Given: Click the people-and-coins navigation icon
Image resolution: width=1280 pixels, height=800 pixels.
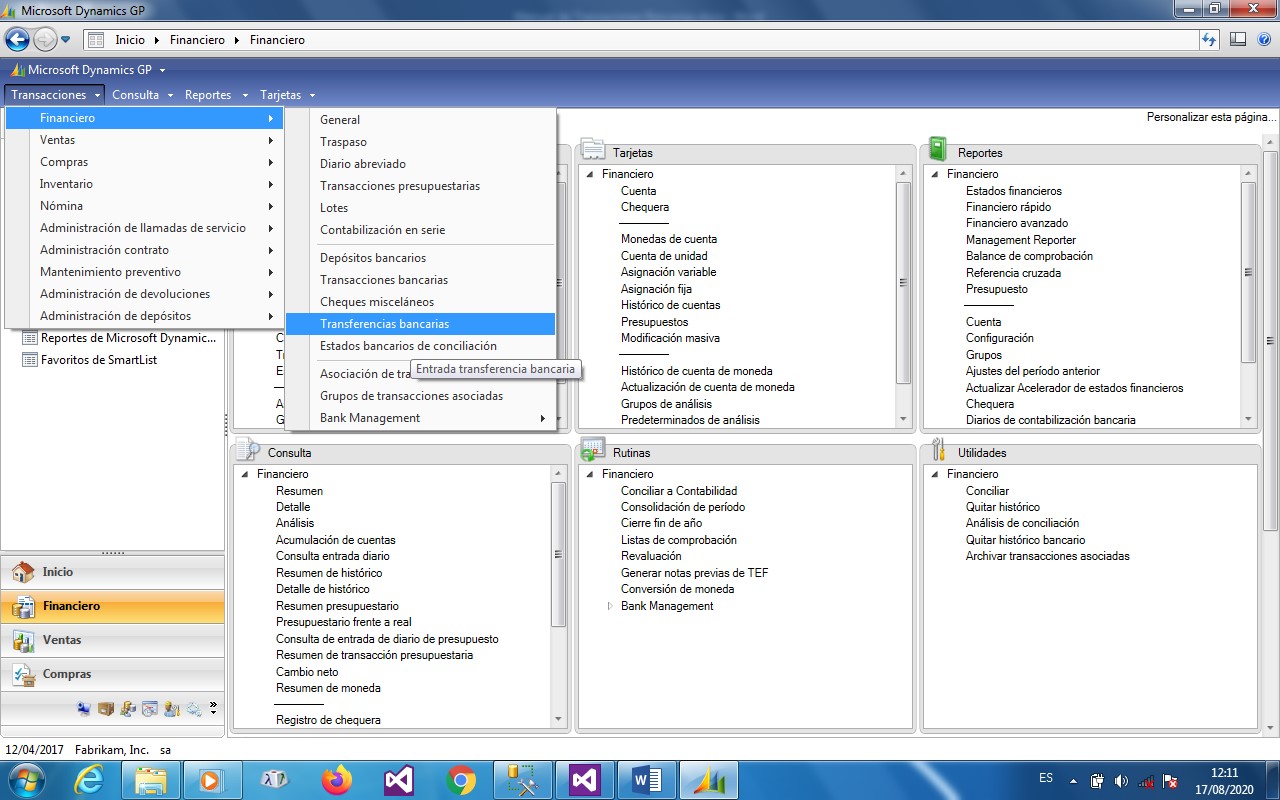Looking at the screenshot, I should [128, 709].
